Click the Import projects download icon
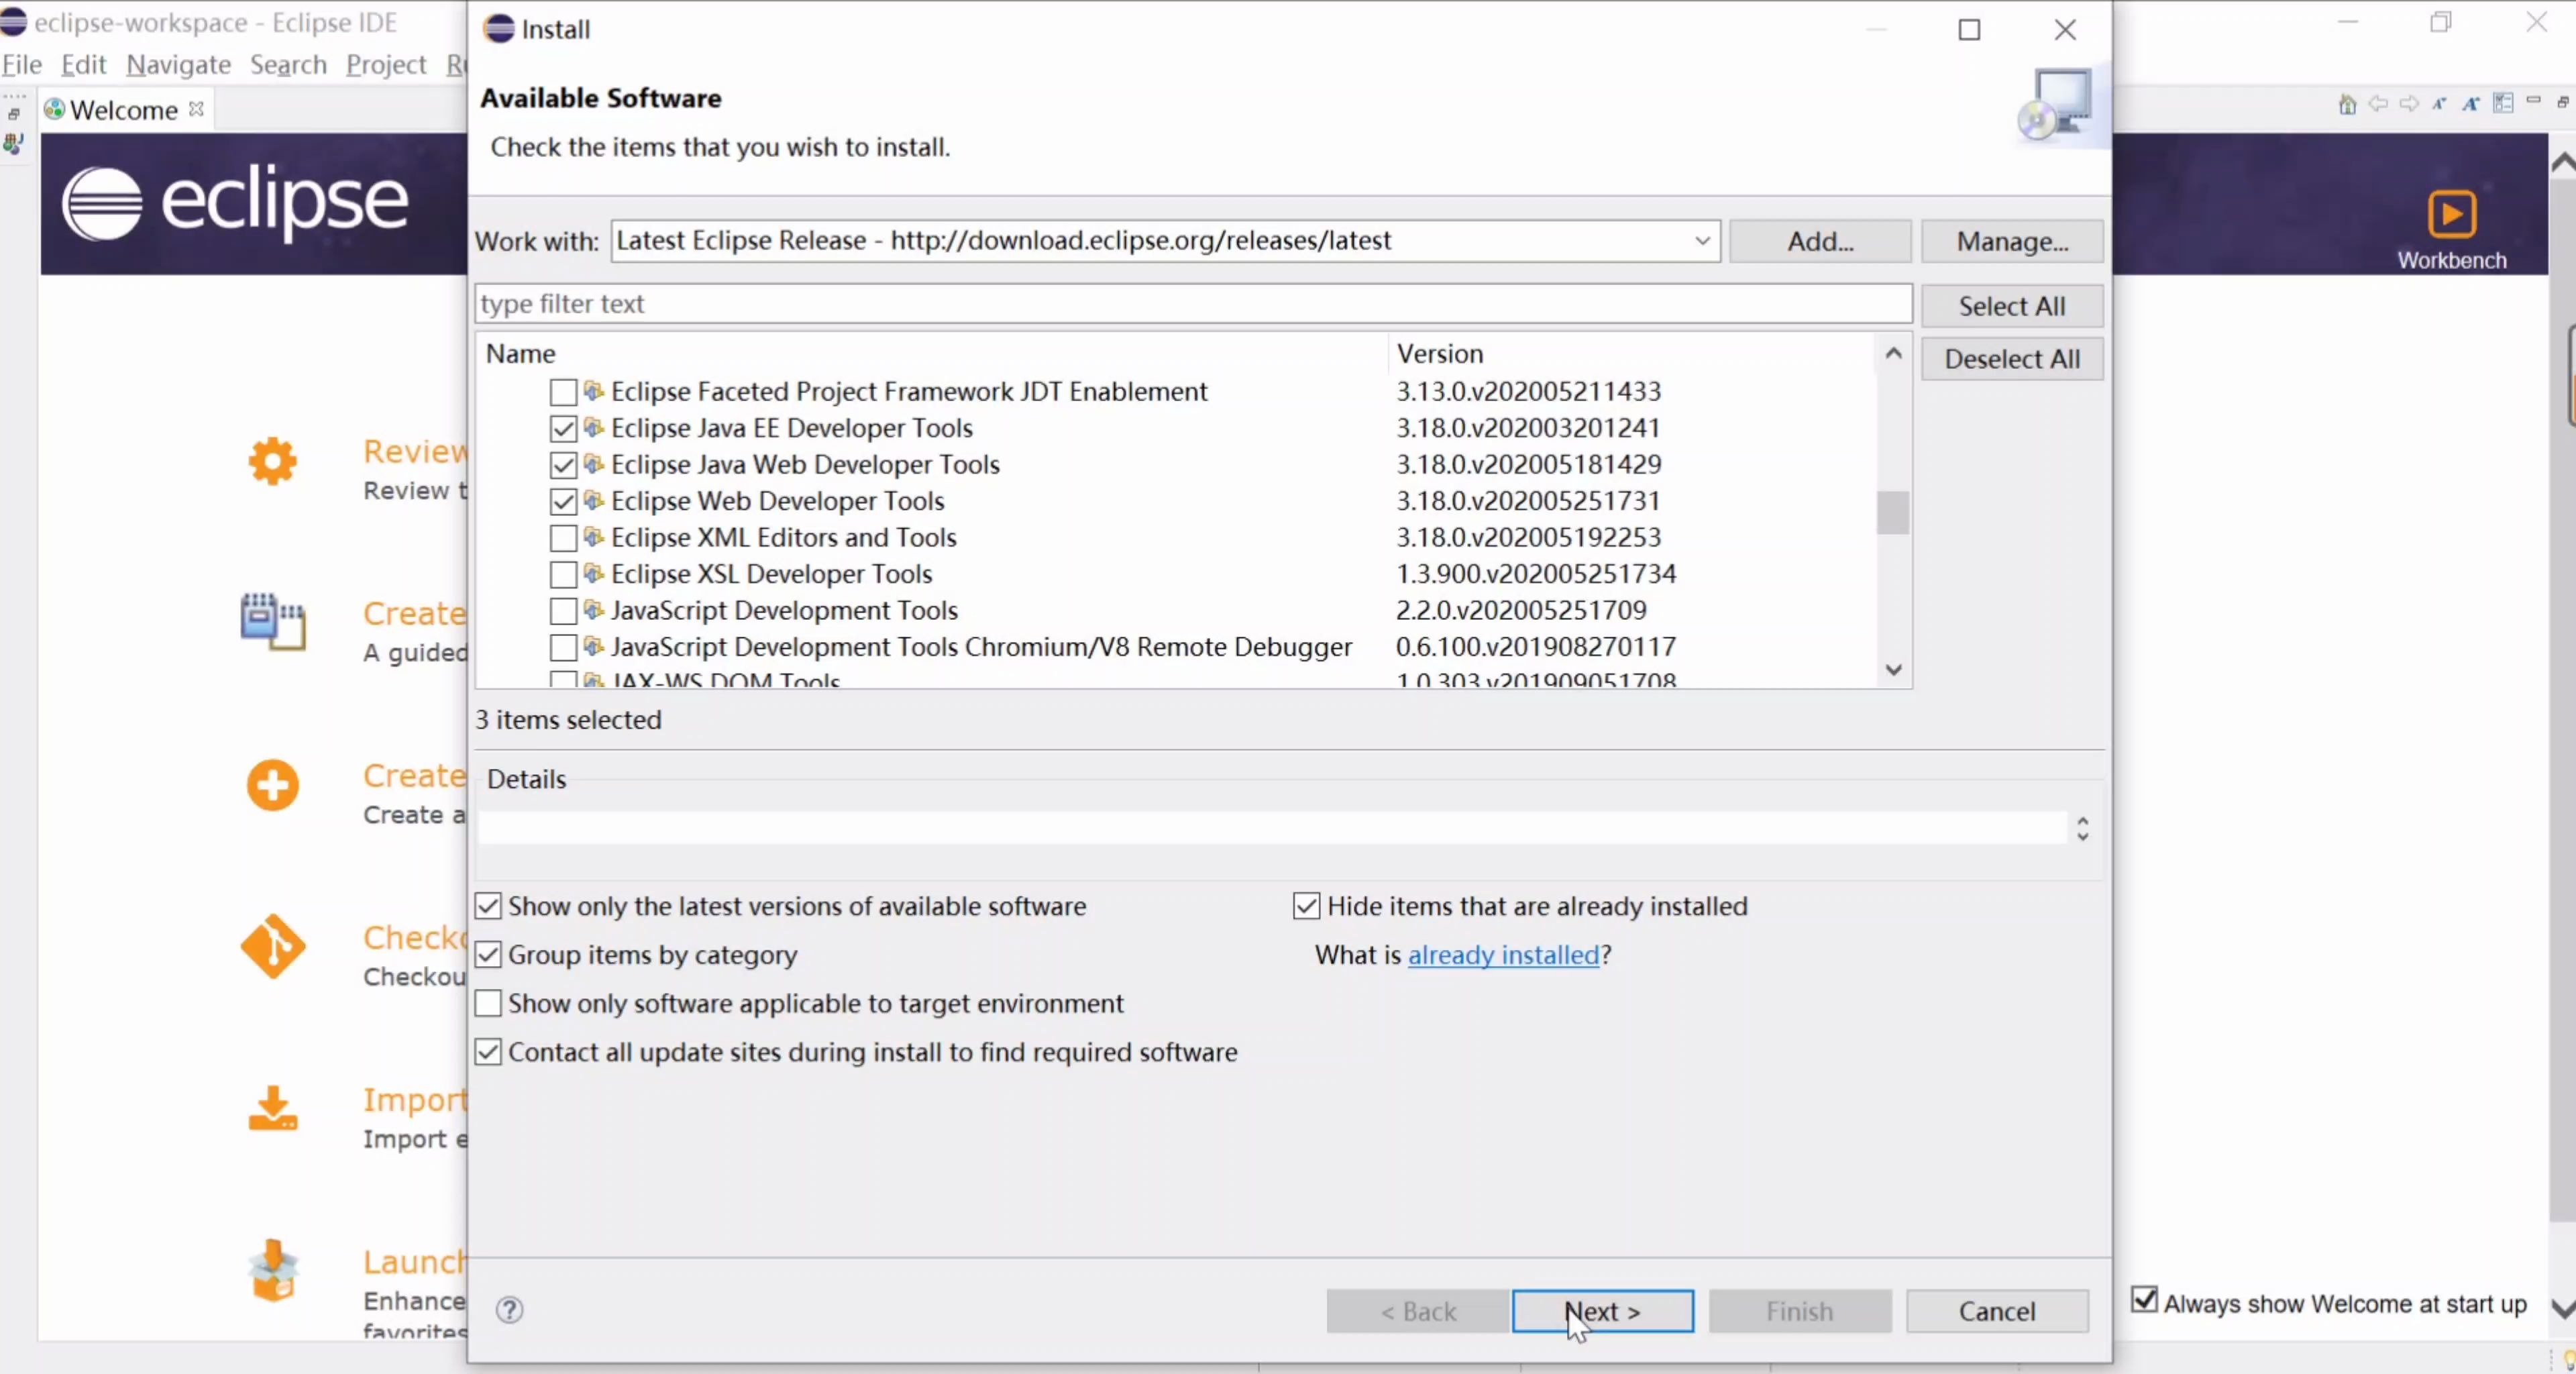The image size is (2576, 1374). click(272, 1108)
